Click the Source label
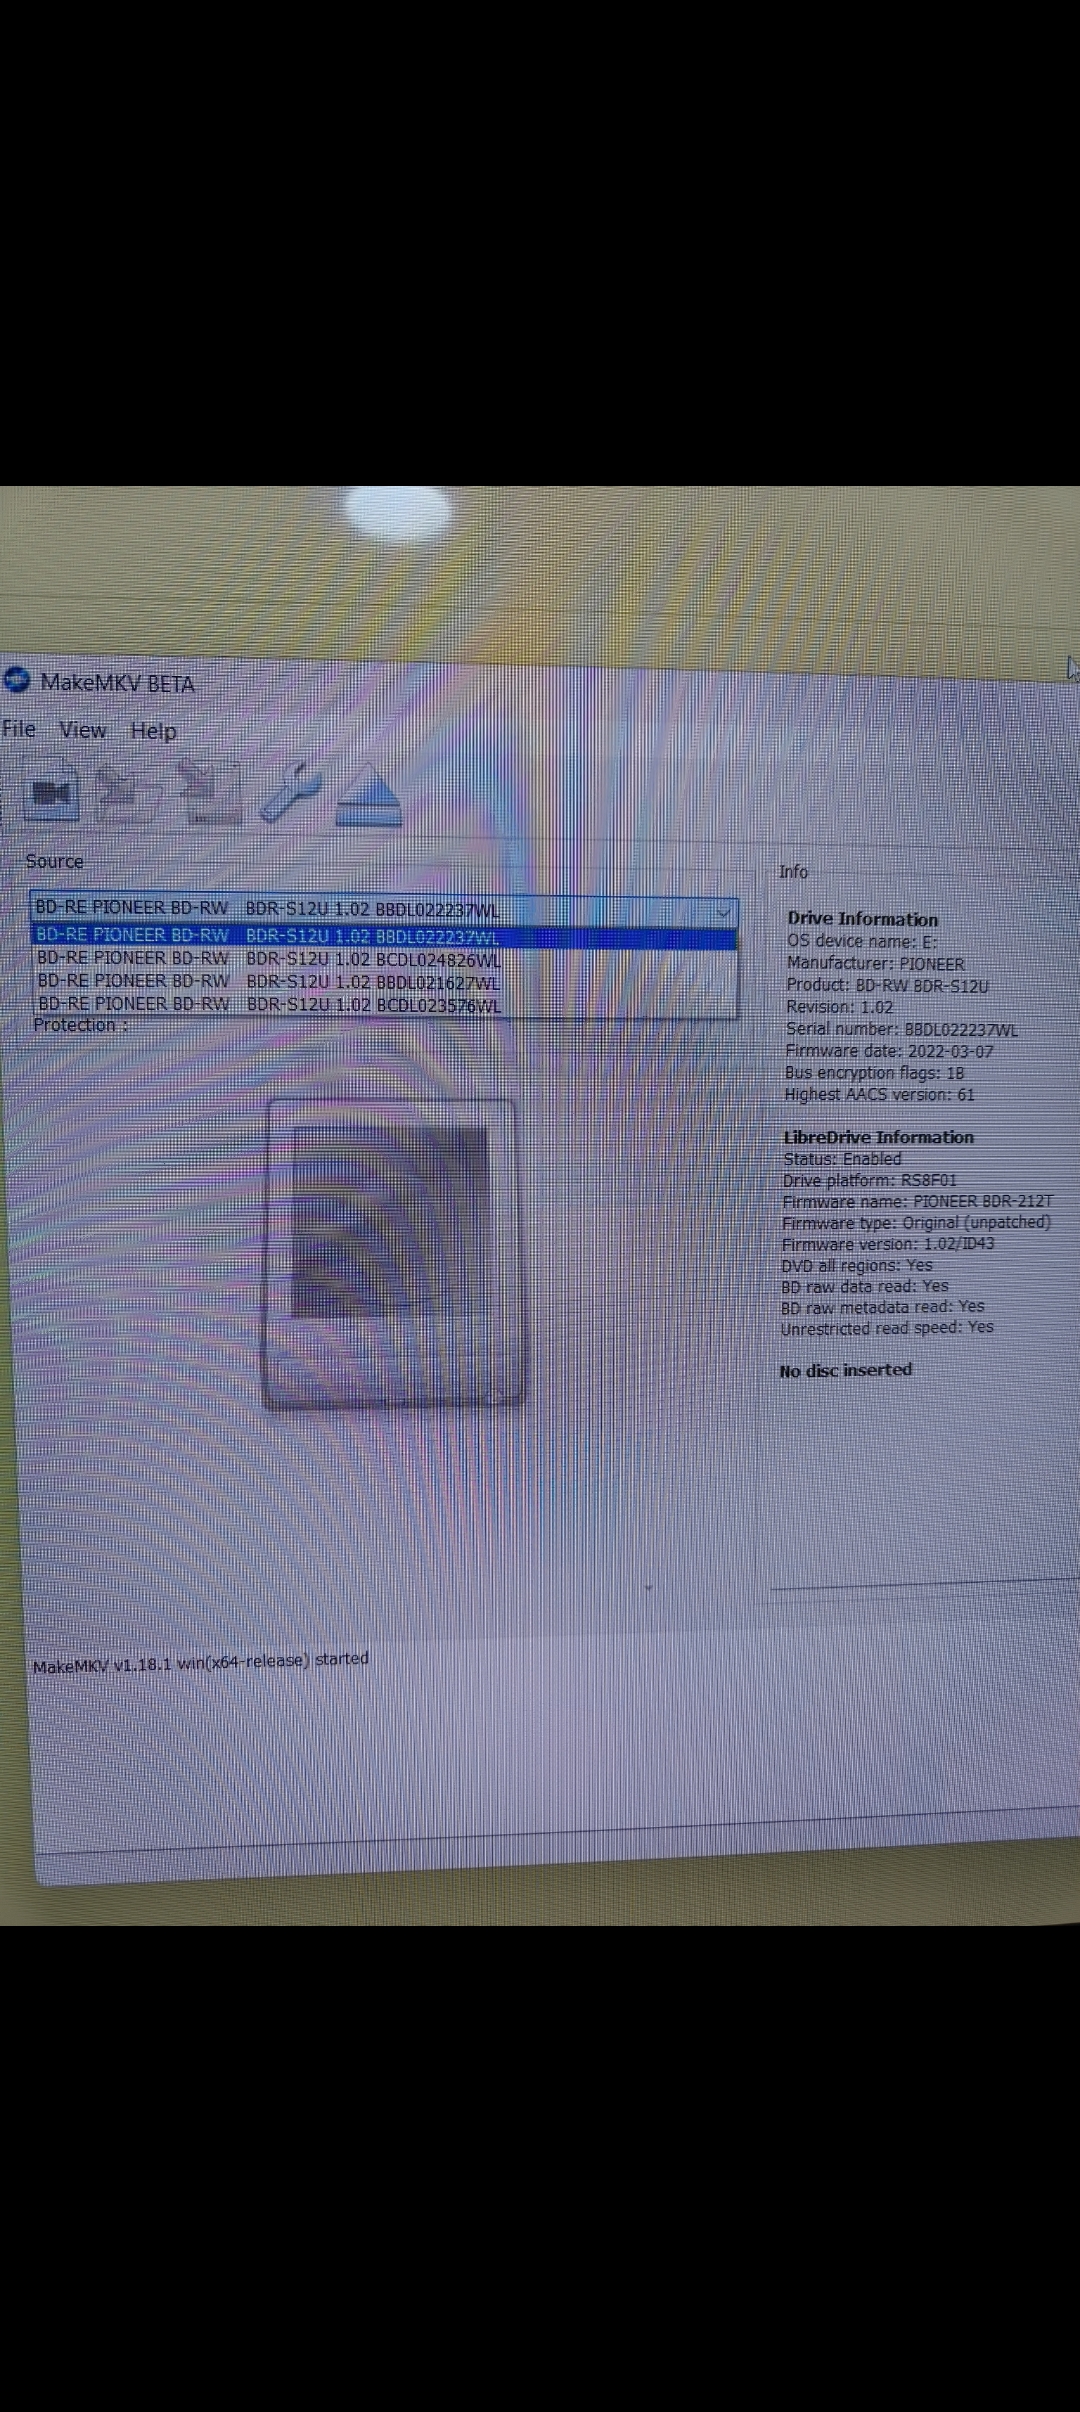 [x=55, y=861]
